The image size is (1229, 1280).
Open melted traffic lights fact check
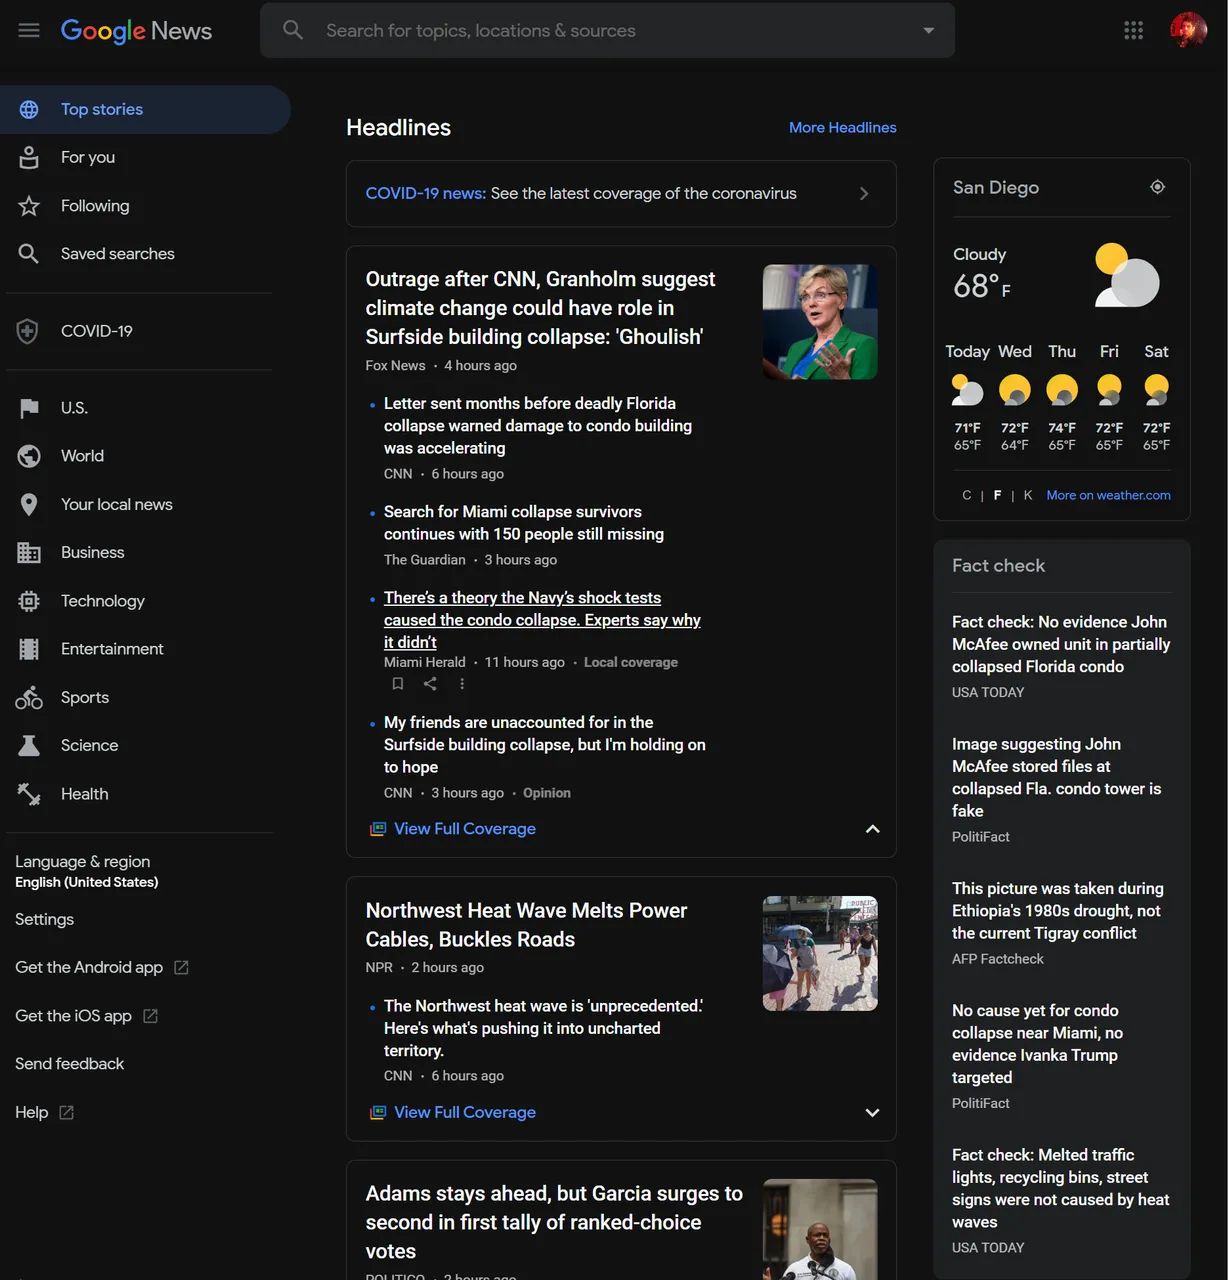(1061, 1188)
